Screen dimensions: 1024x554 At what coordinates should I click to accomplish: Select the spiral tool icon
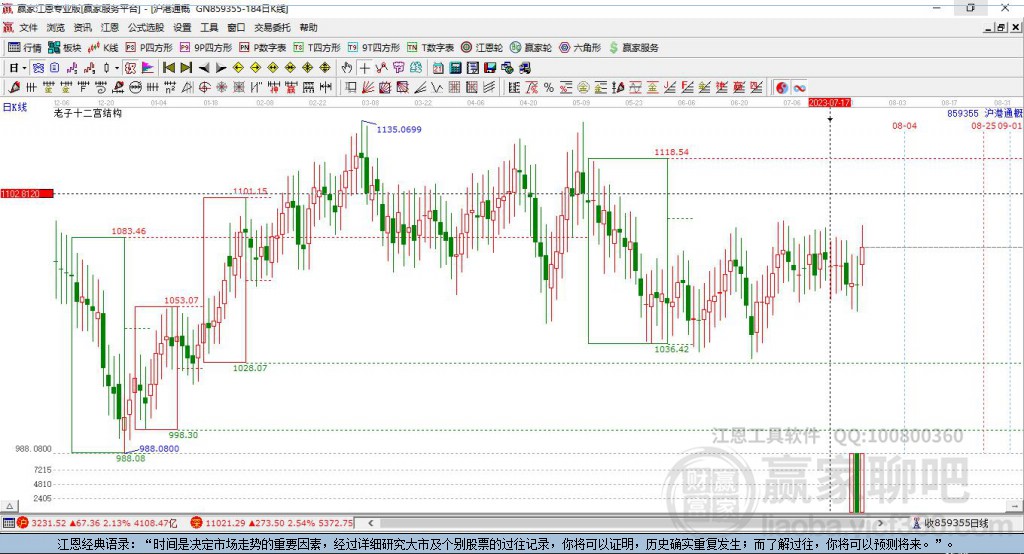tap(100, 88)
